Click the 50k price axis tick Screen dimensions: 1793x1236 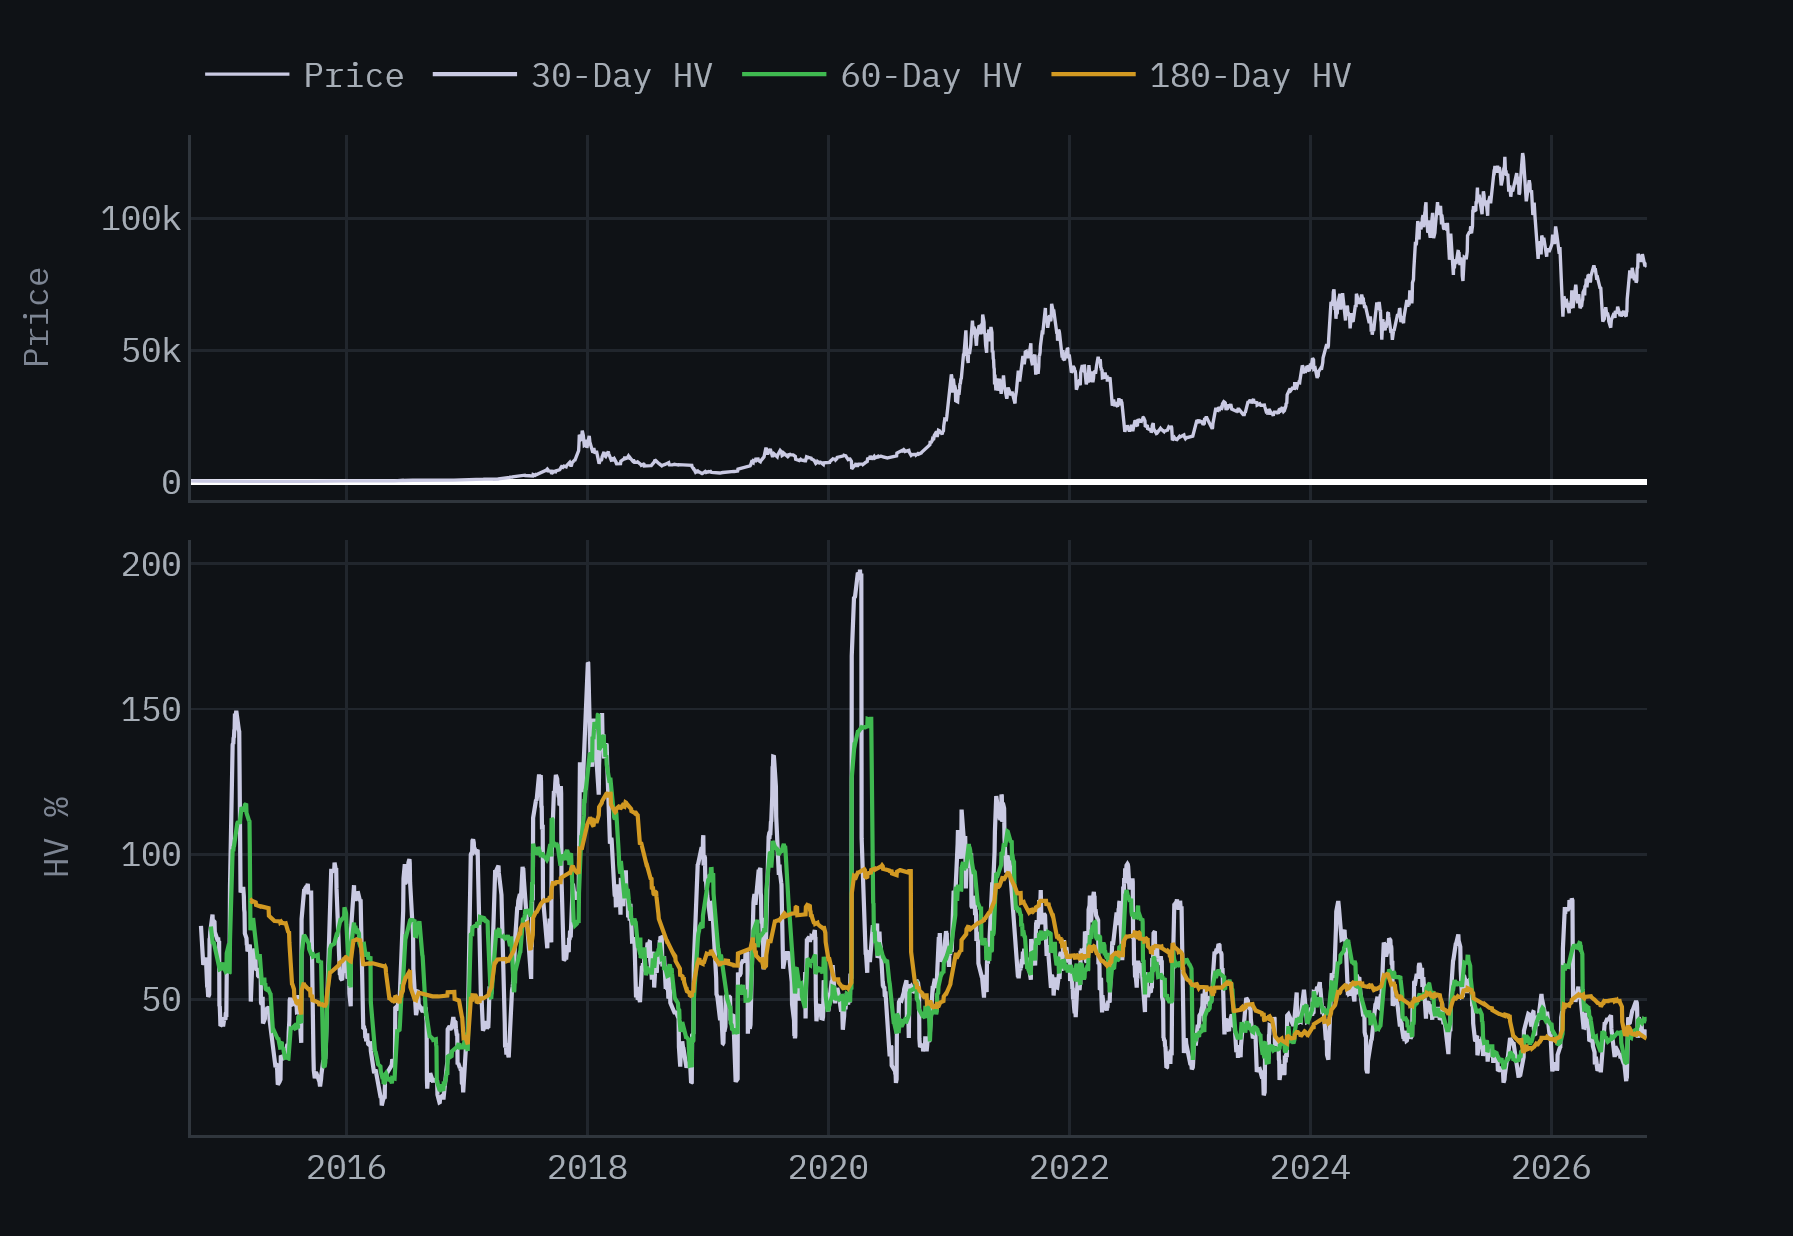click(151, 351)
